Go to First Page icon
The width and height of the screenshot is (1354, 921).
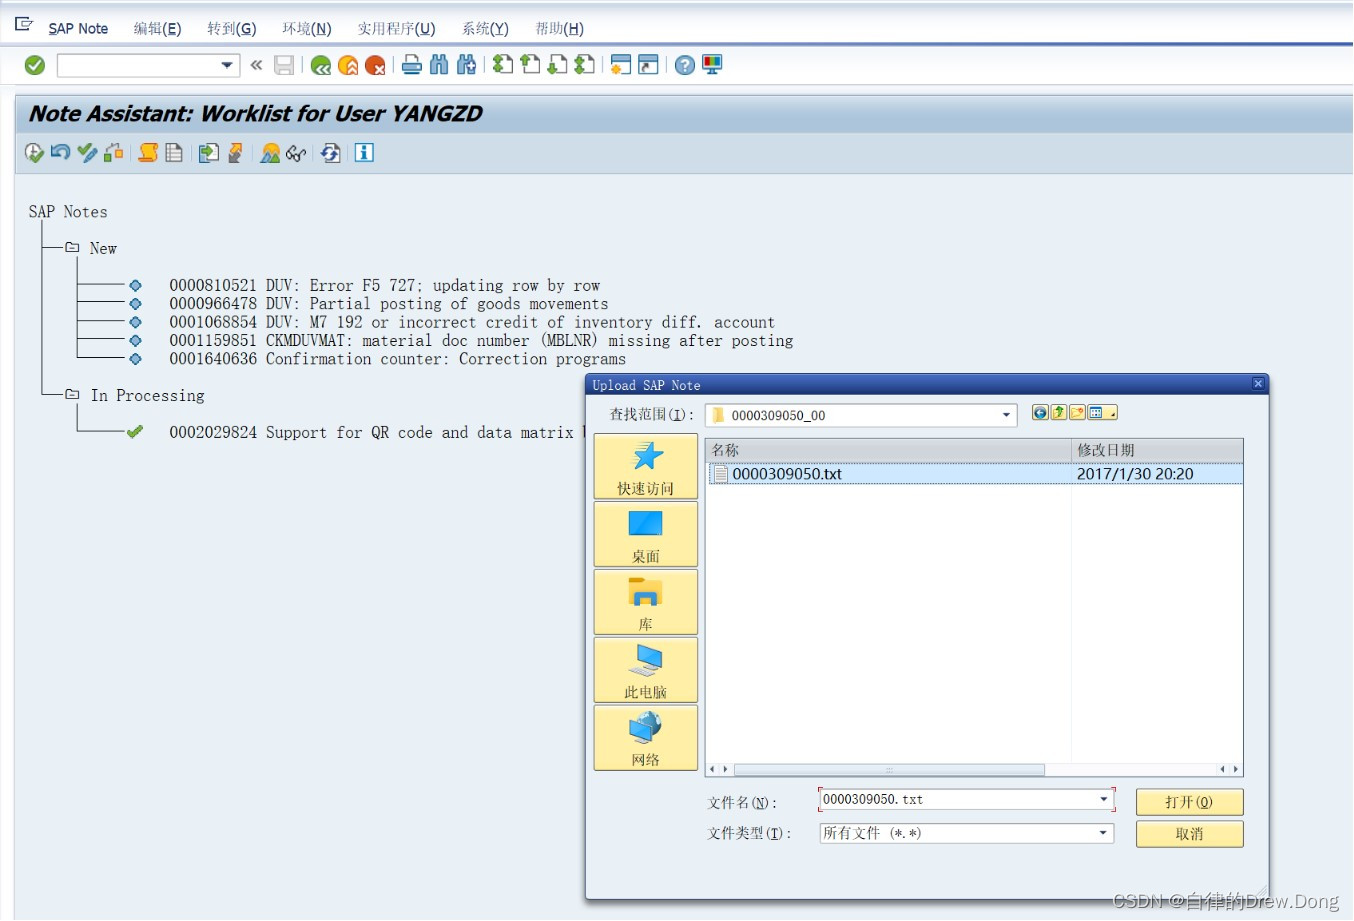point(503,65)
